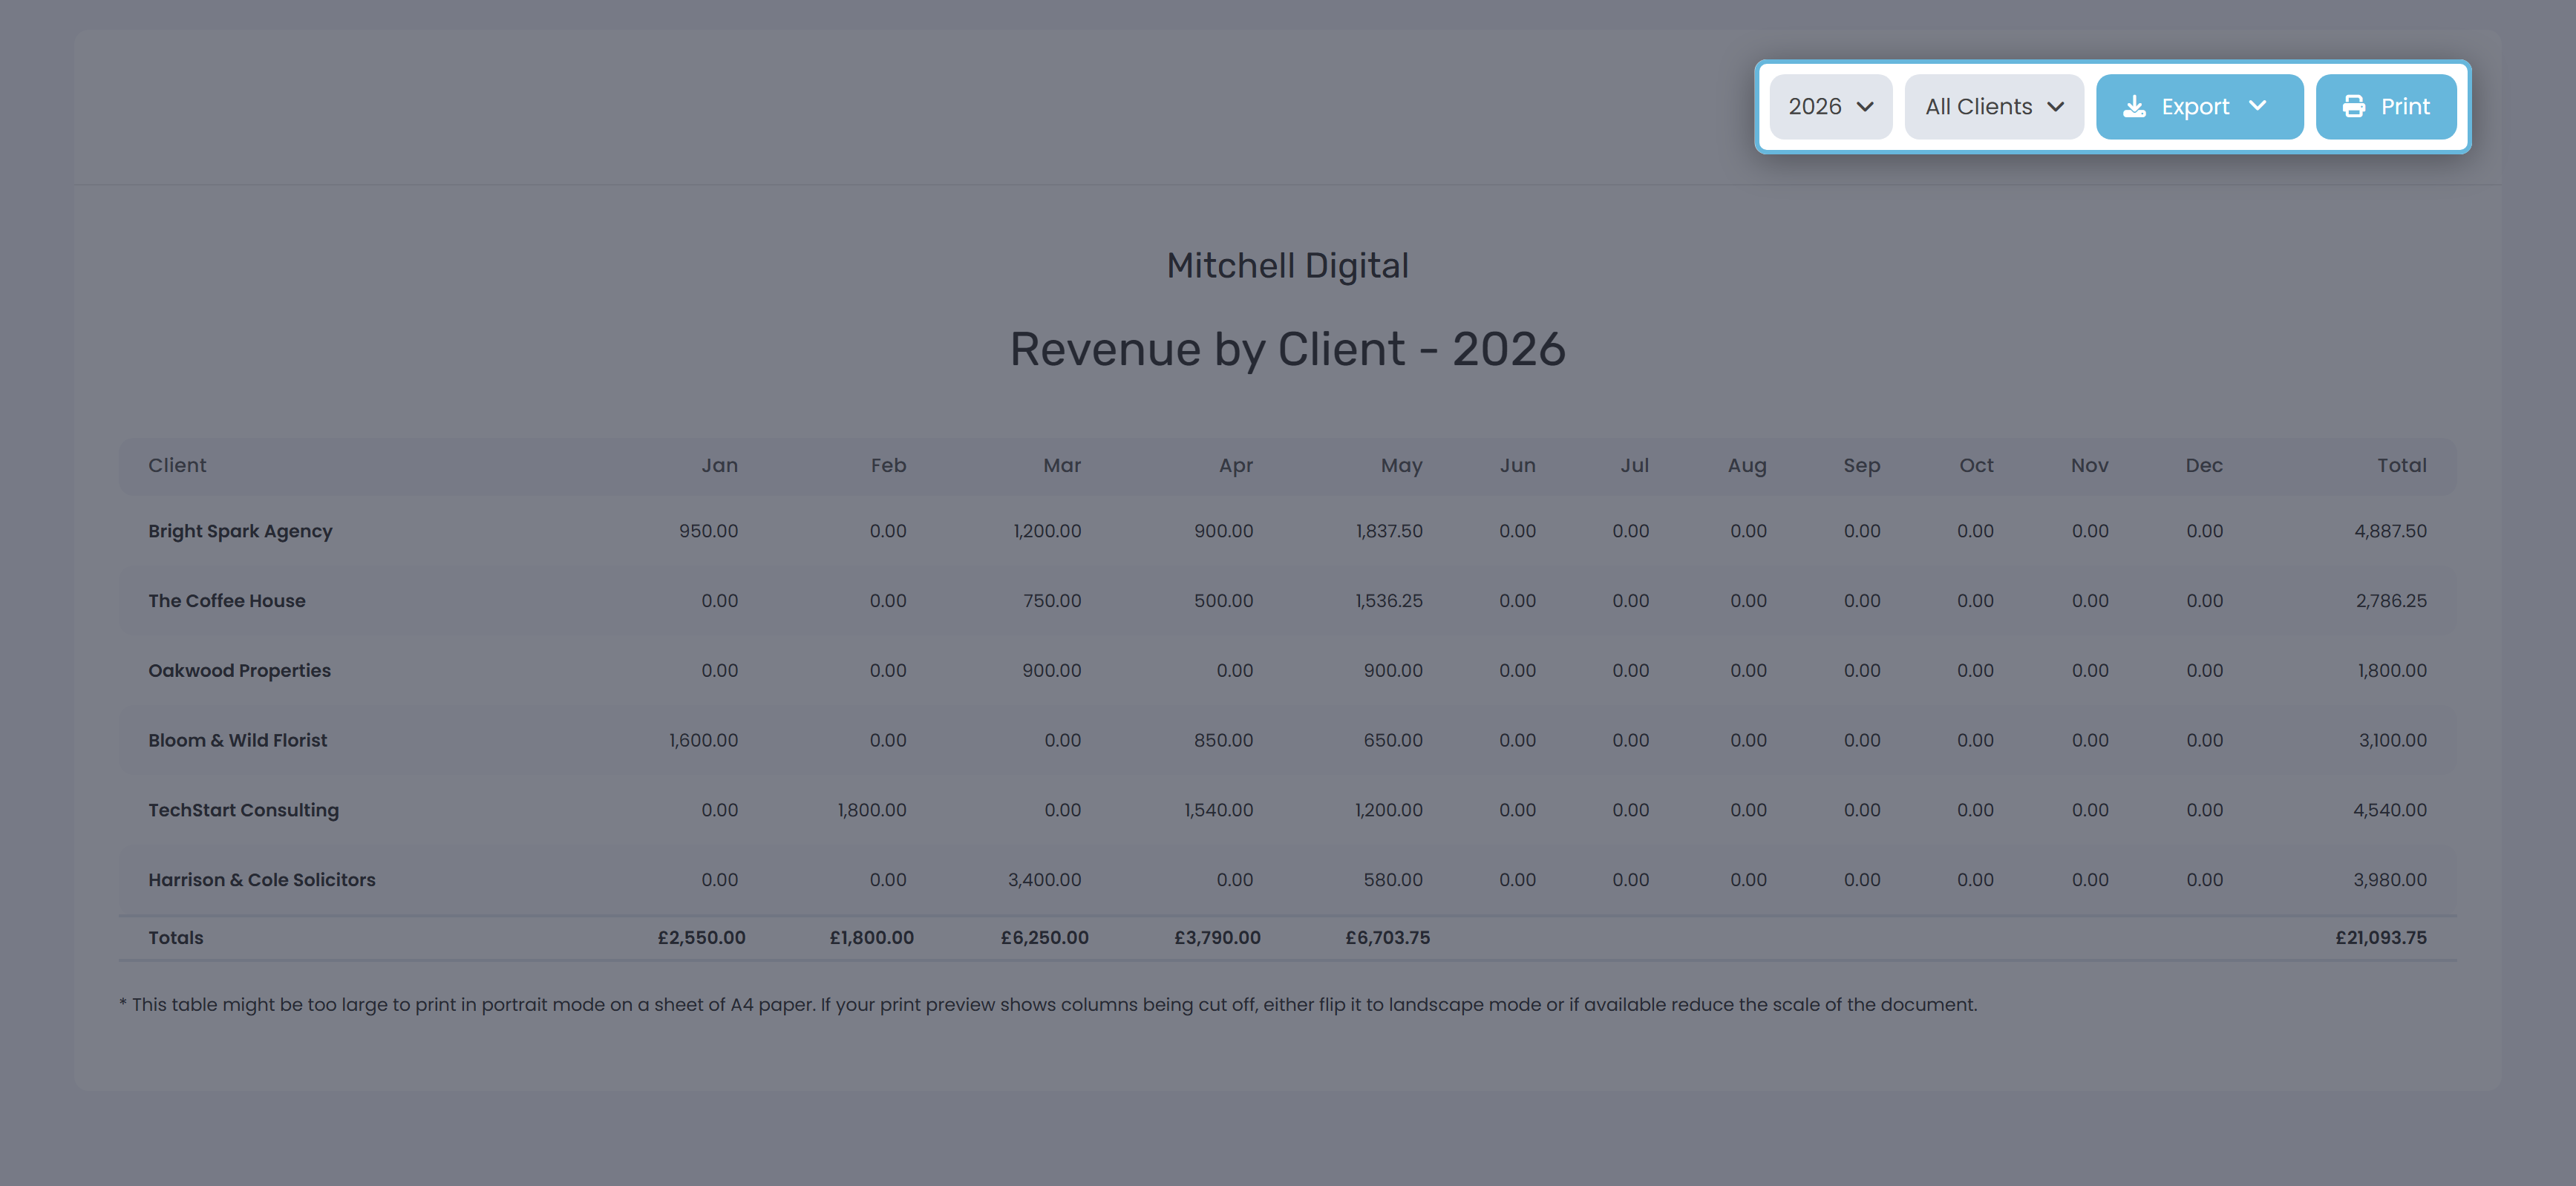This screenshot has width=2576, height=1186.
Task: Click May totals £6,703.75
Action: (1387, 938)
